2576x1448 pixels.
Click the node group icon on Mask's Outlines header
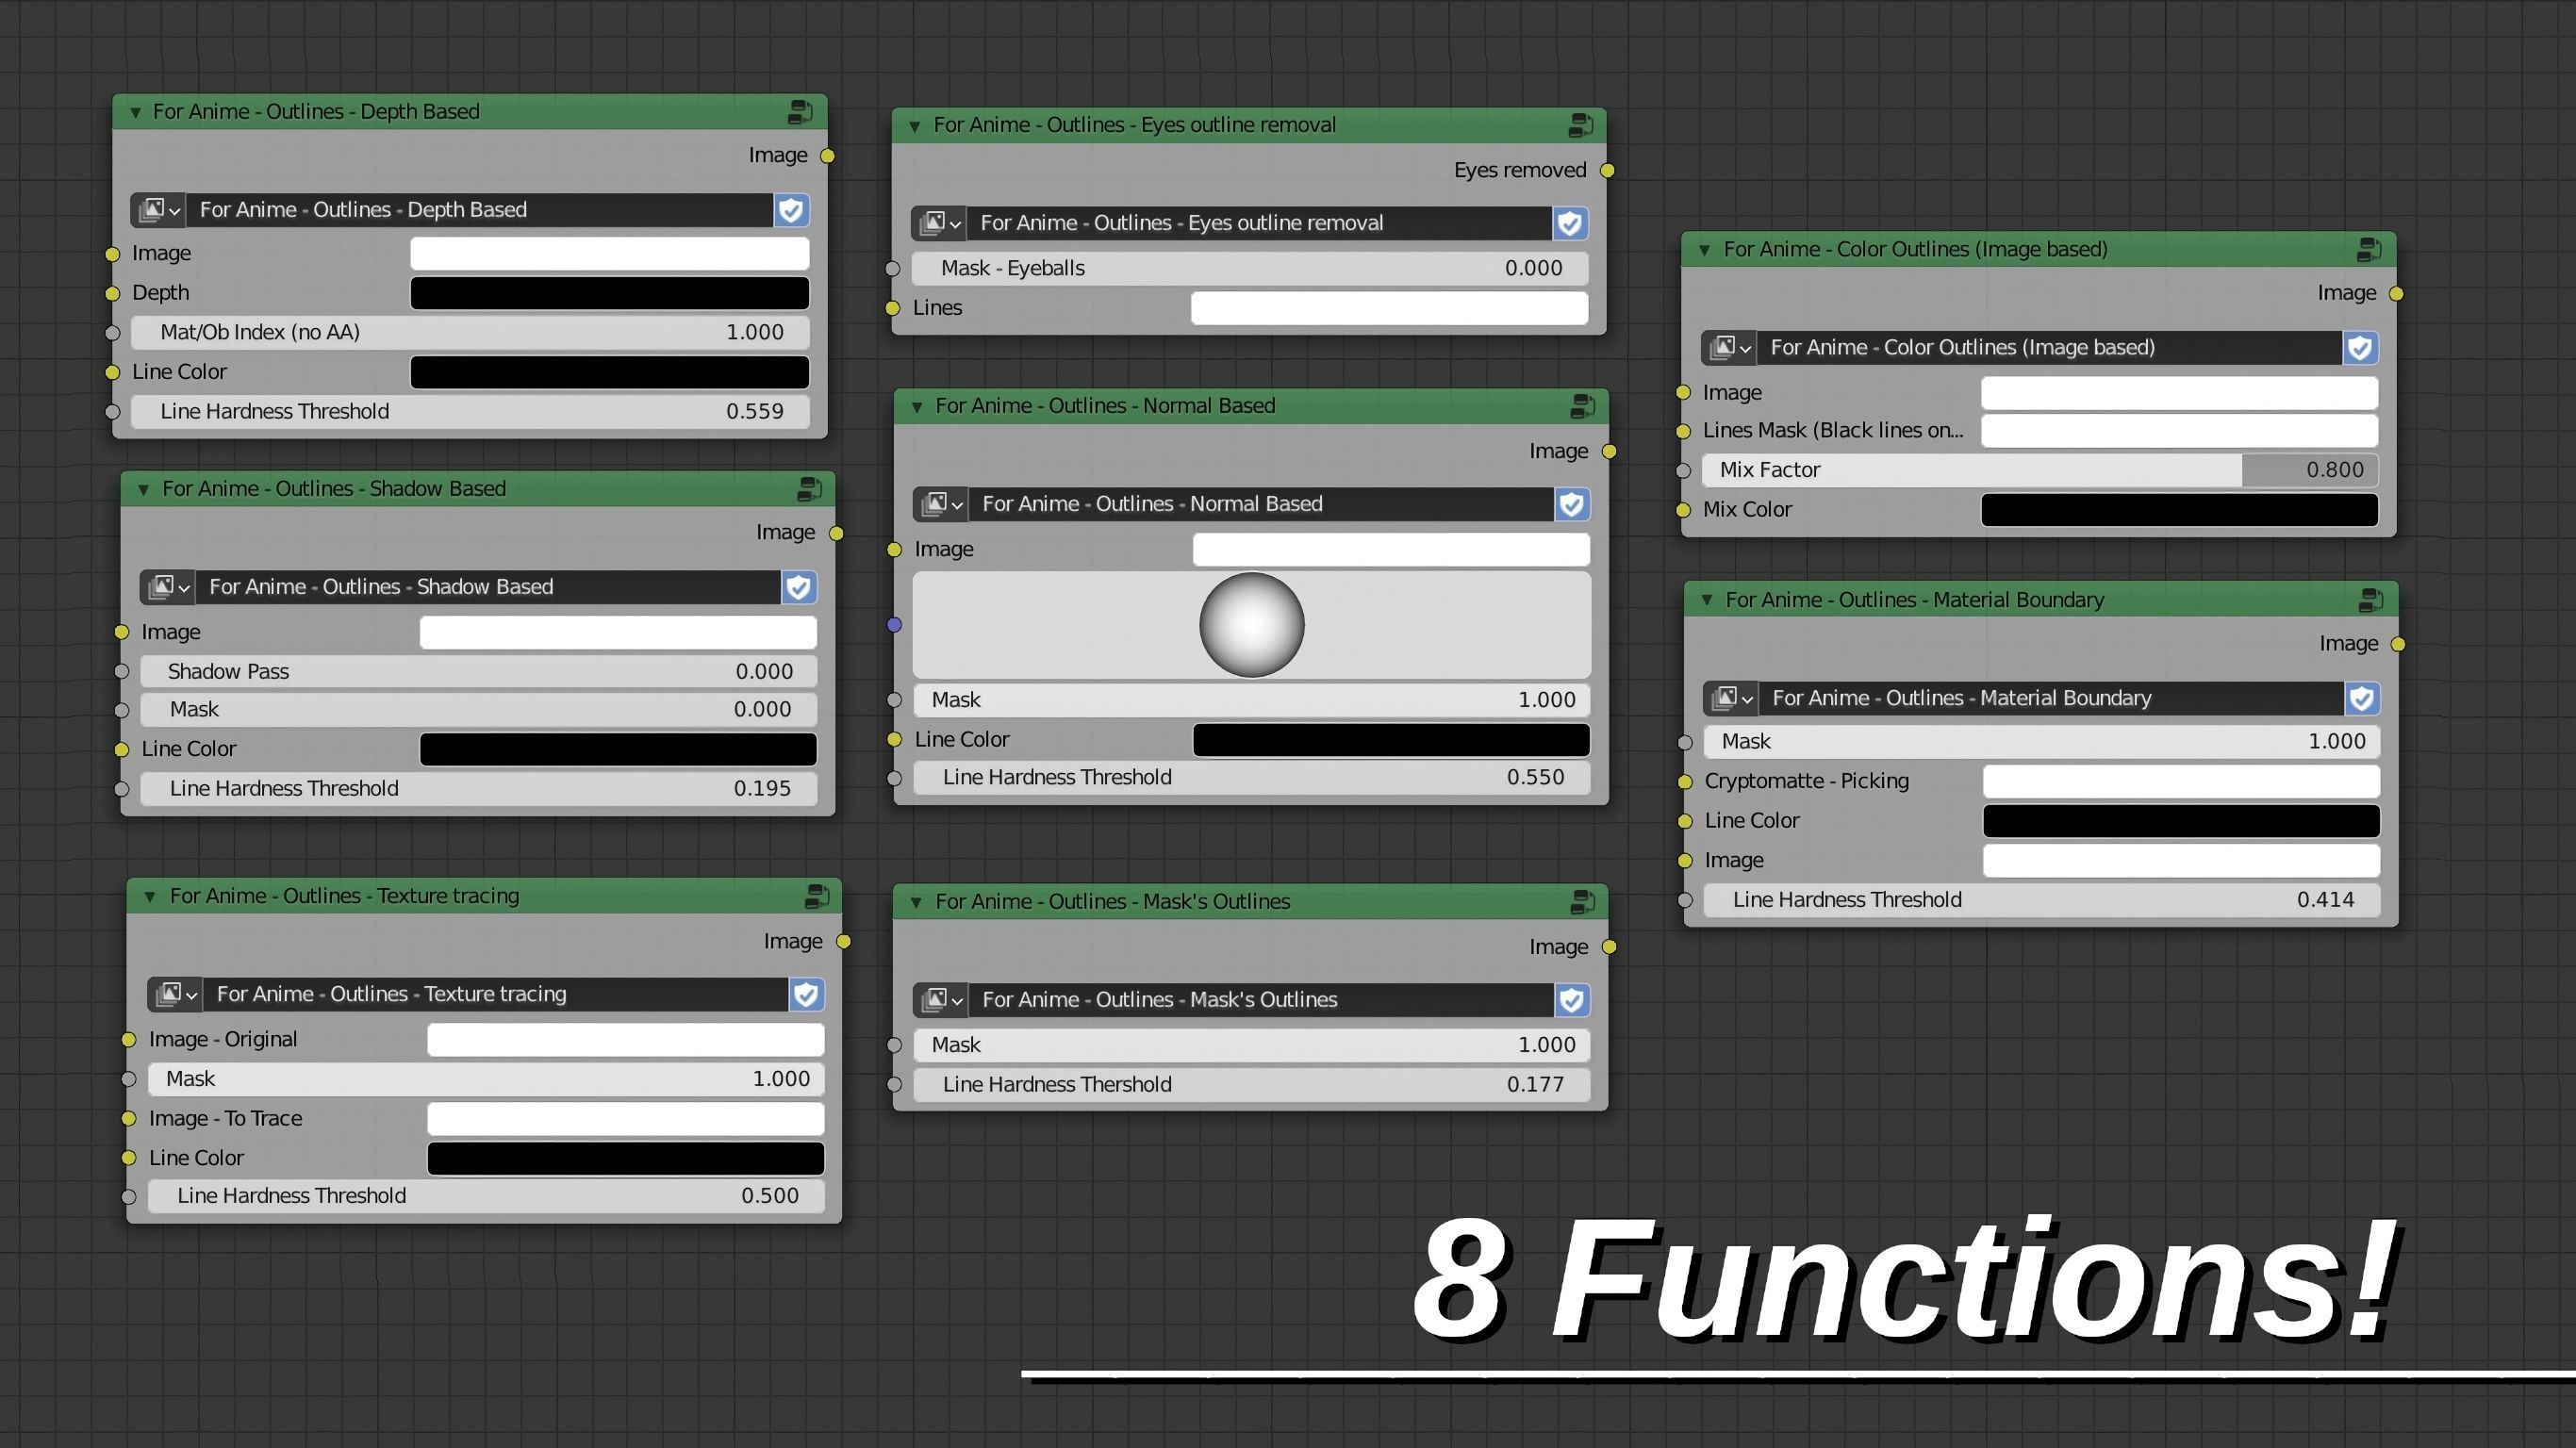pyautogui.click(x=1582, y=902)
